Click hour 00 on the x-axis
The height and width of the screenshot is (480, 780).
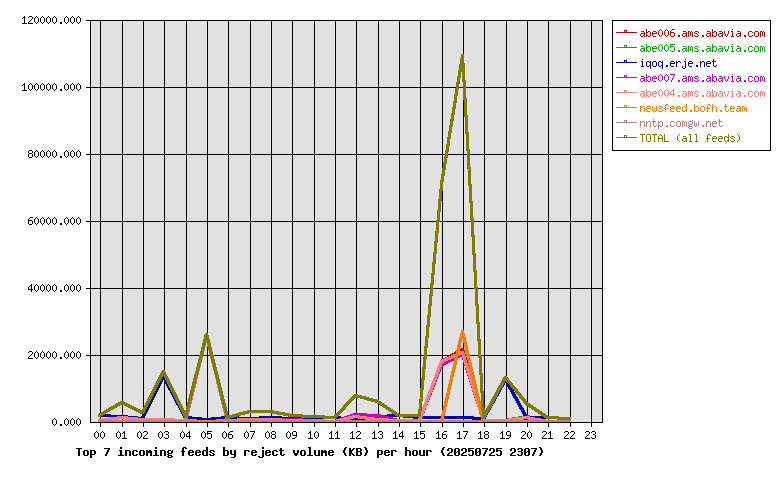pos(100,435)
